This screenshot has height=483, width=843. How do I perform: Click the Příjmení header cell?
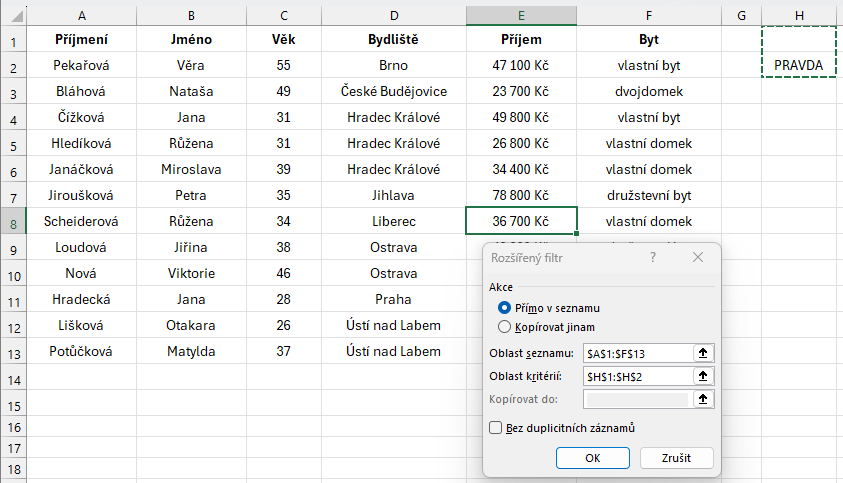[x=82, y=39]
